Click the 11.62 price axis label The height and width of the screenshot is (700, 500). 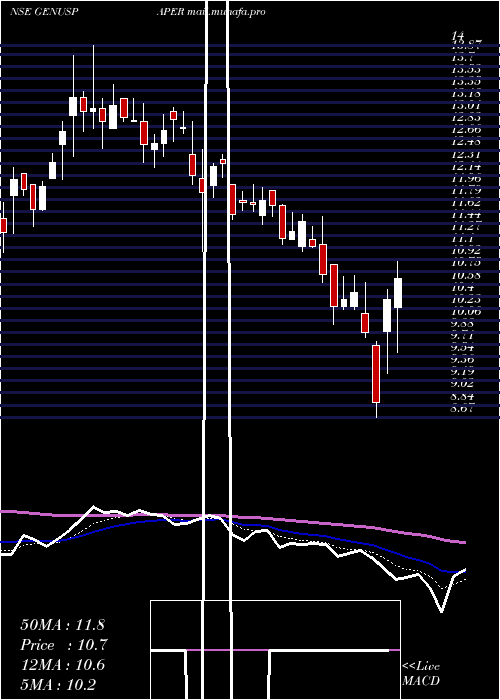click(x=466, y=203)
